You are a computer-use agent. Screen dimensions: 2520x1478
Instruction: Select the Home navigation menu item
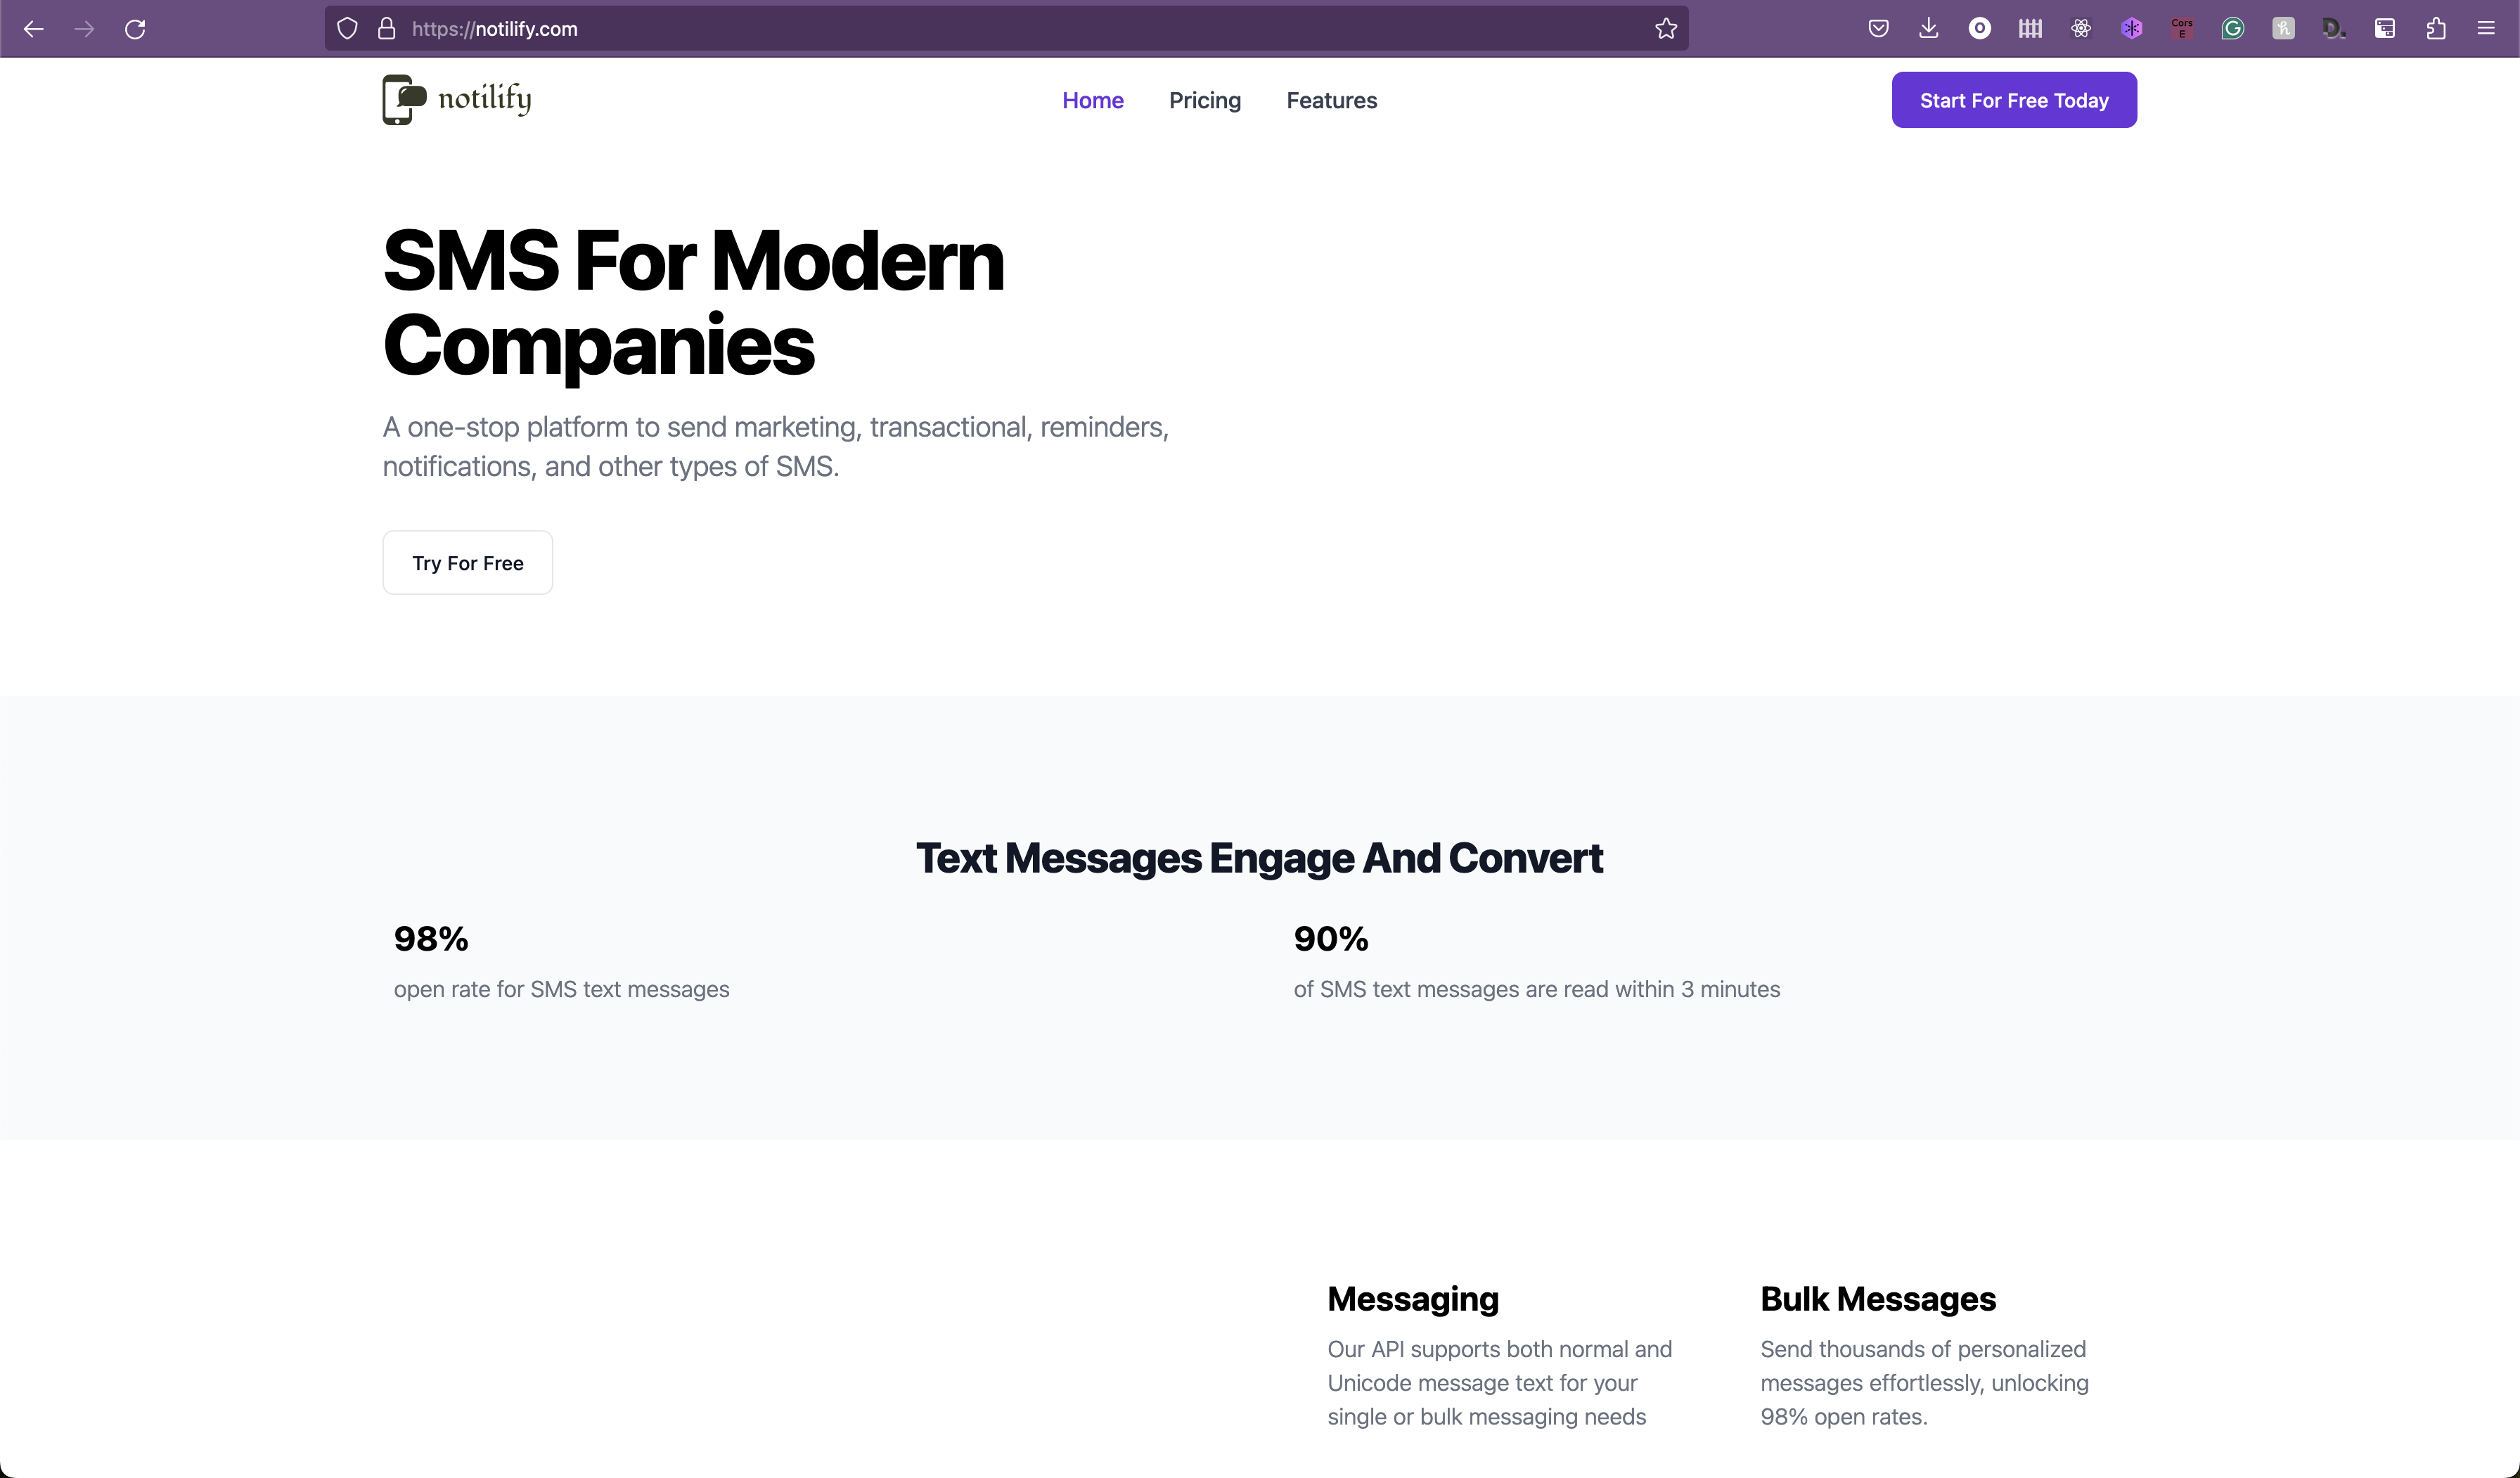point(1092,101)
